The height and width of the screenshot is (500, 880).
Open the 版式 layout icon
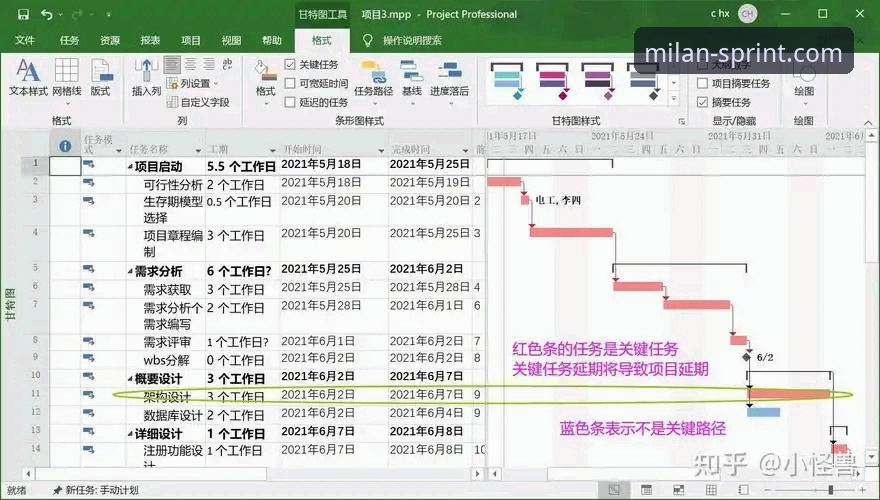101,77
